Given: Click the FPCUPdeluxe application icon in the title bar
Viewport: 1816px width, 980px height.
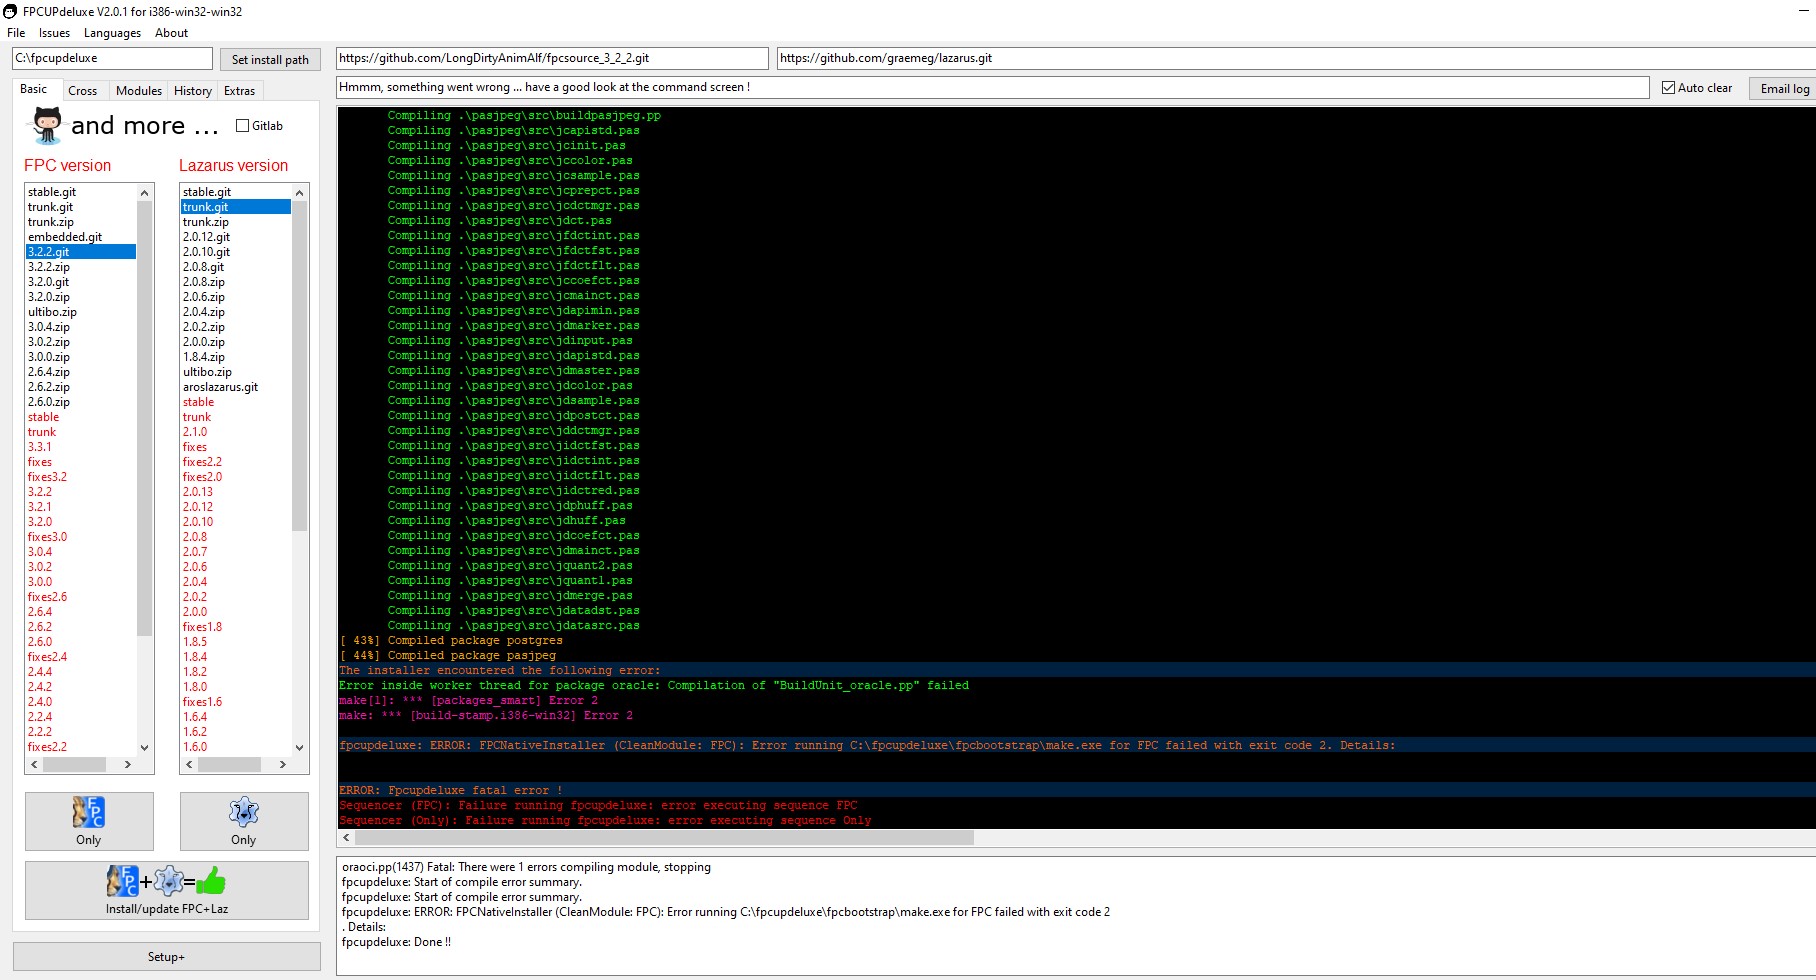Looking at the screenshot, I should pos(10,11).
